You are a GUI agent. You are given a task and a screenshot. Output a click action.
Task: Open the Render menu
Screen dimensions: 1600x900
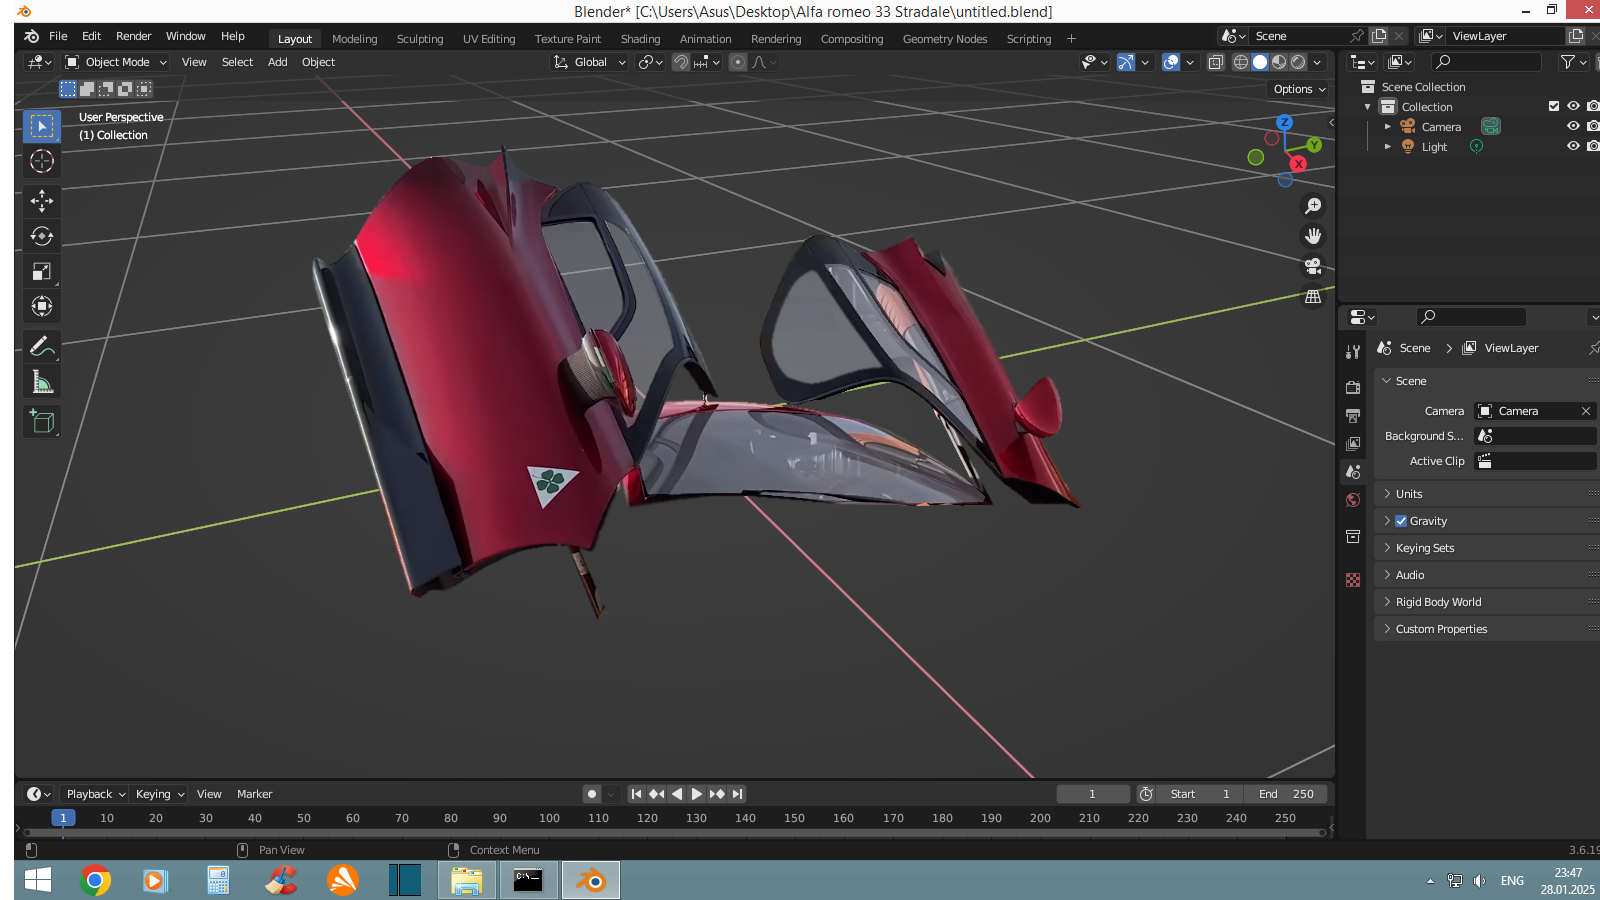[133, 36]
